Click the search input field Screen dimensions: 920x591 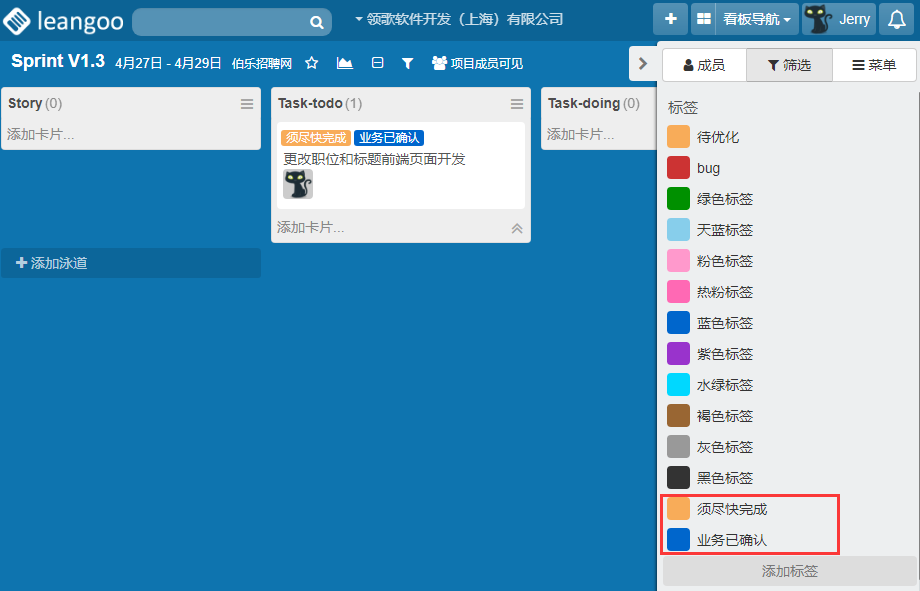coord(218,22)
